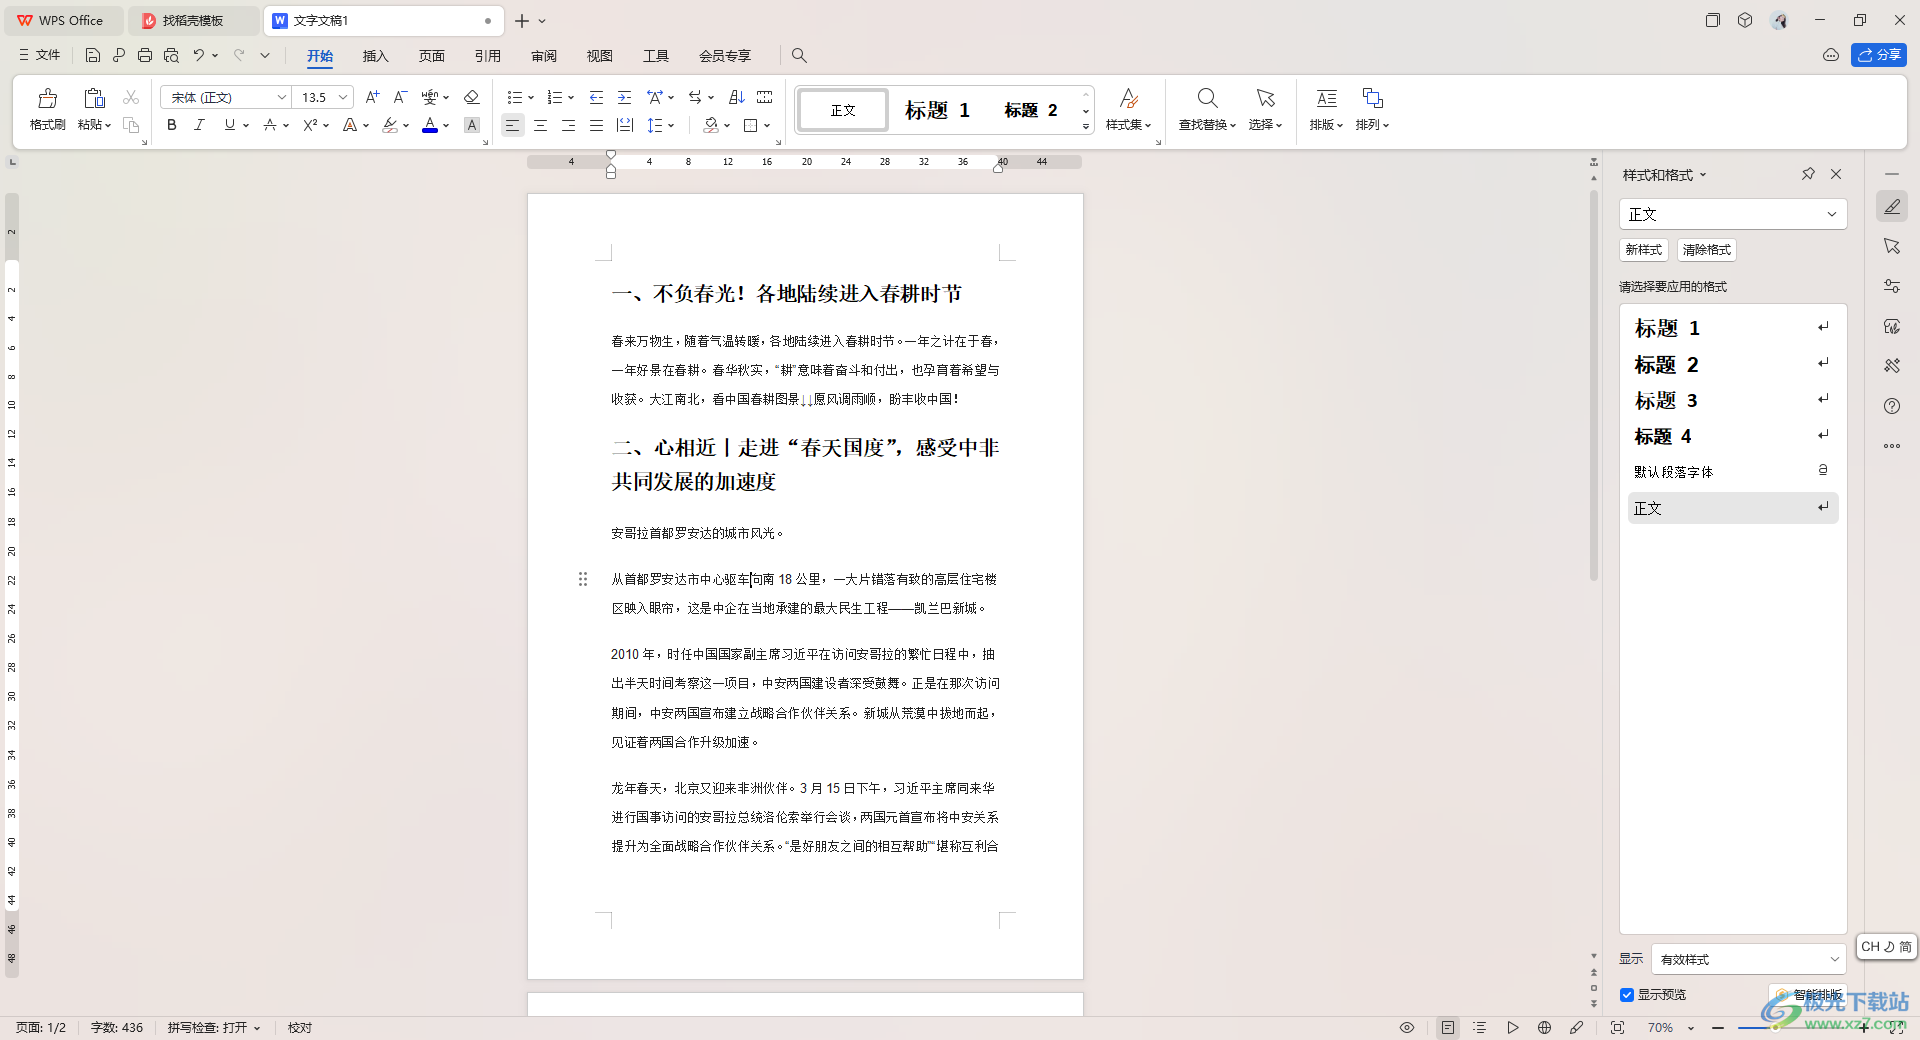This screenshot has height=1040, width=1920.
Task: Click the outline view icon in the status bar
Action: click(x=1480, y=1027)
